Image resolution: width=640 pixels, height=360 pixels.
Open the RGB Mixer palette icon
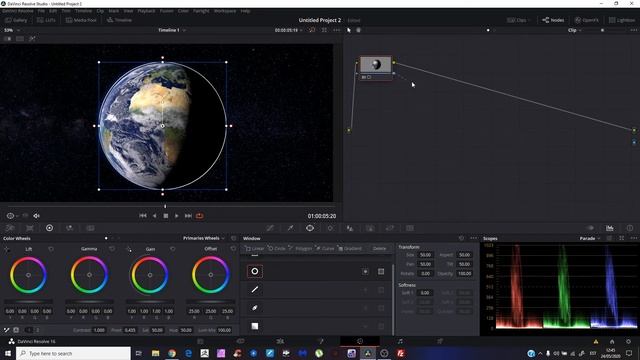(69, 228)
